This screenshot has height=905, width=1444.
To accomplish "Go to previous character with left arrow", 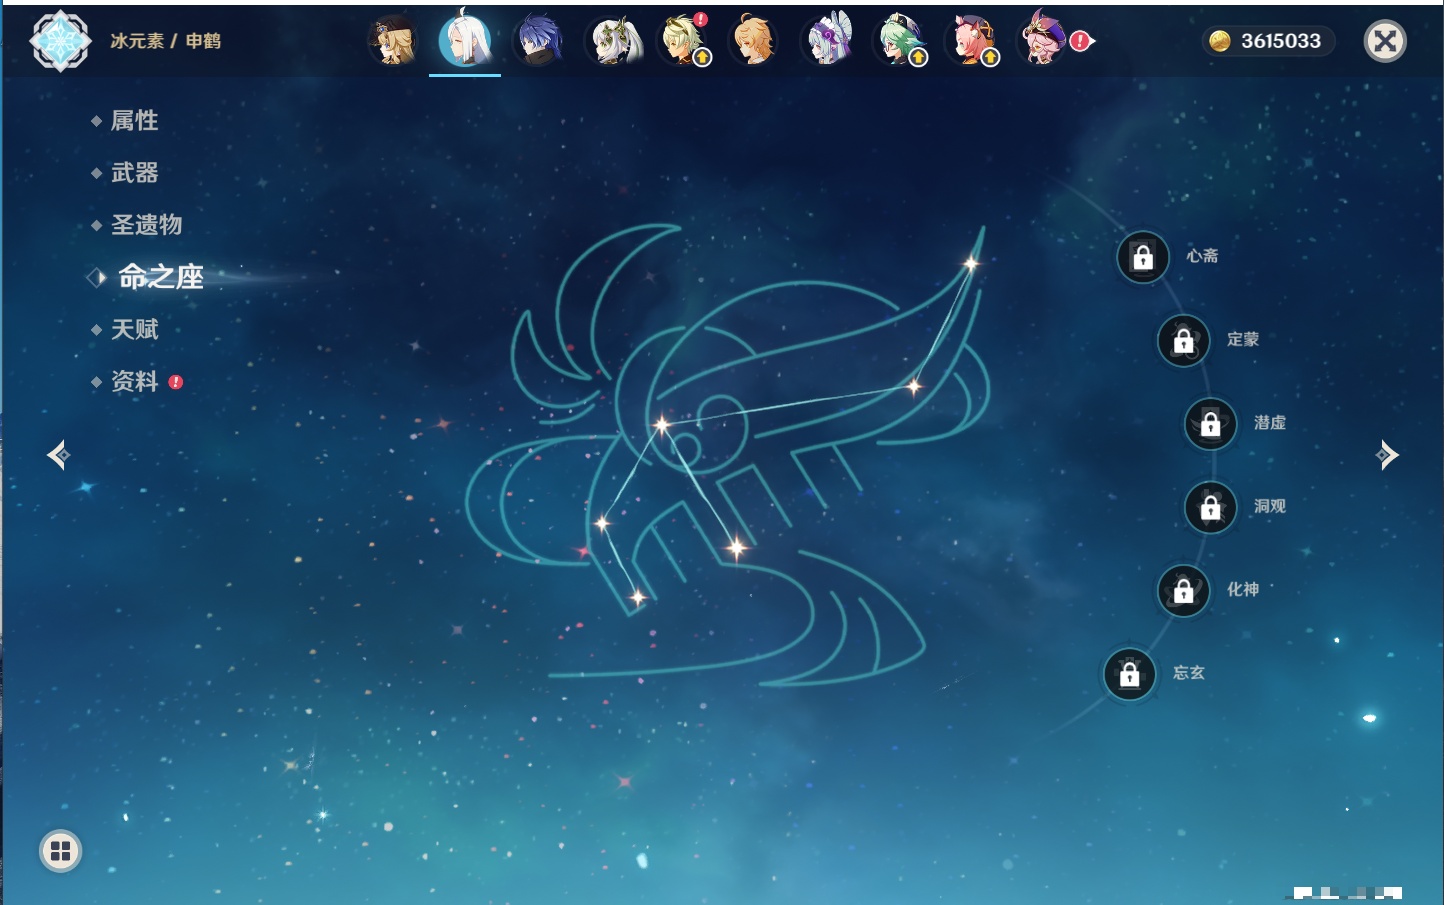I will (x=58, y=455).
